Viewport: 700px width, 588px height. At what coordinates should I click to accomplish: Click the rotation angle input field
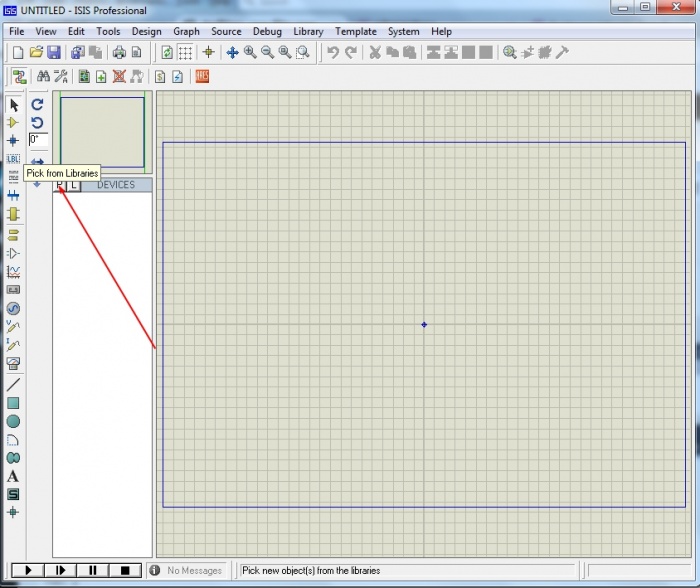[x=37, y=140]
